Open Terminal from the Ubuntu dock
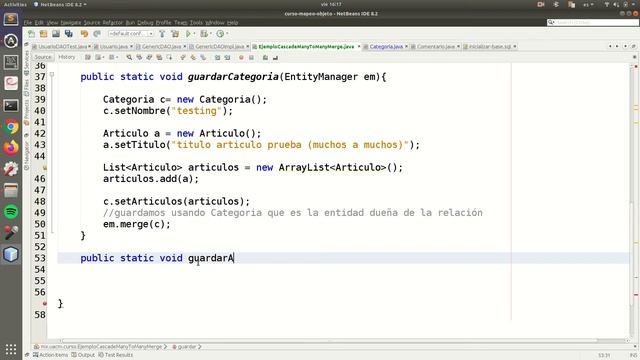The width and height of the screenshot is (640, 360). pos(11,105)
